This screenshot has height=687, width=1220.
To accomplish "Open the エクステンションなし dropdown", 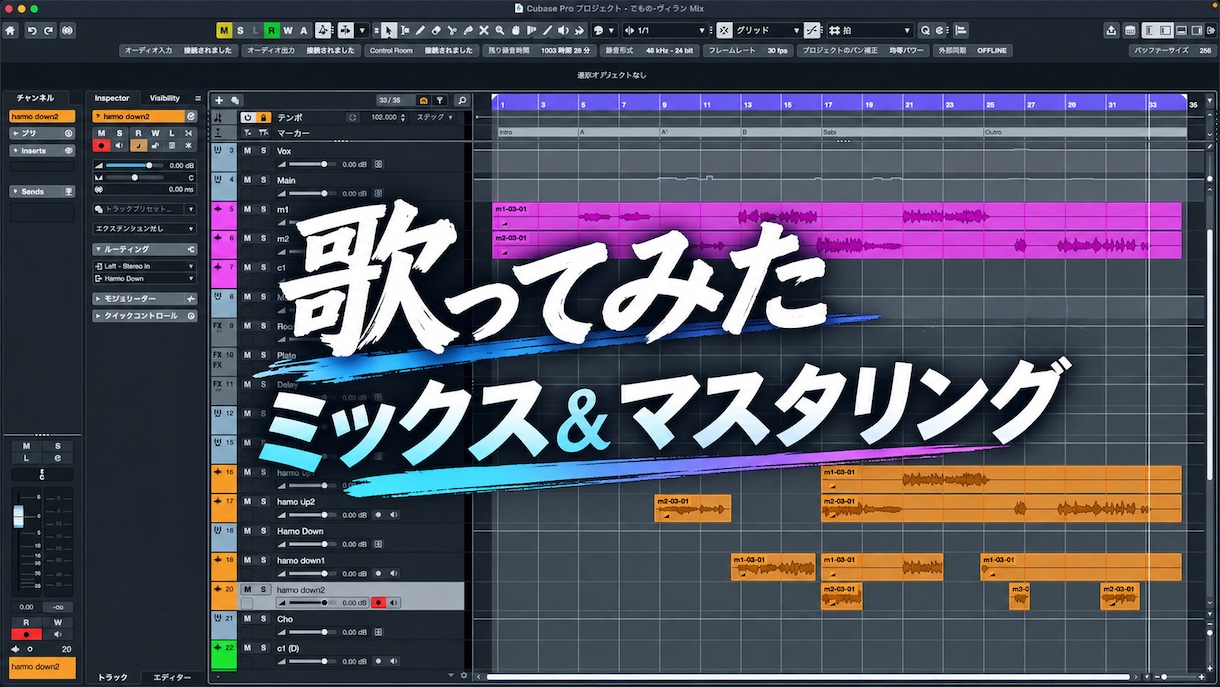I will coord(144,228).
